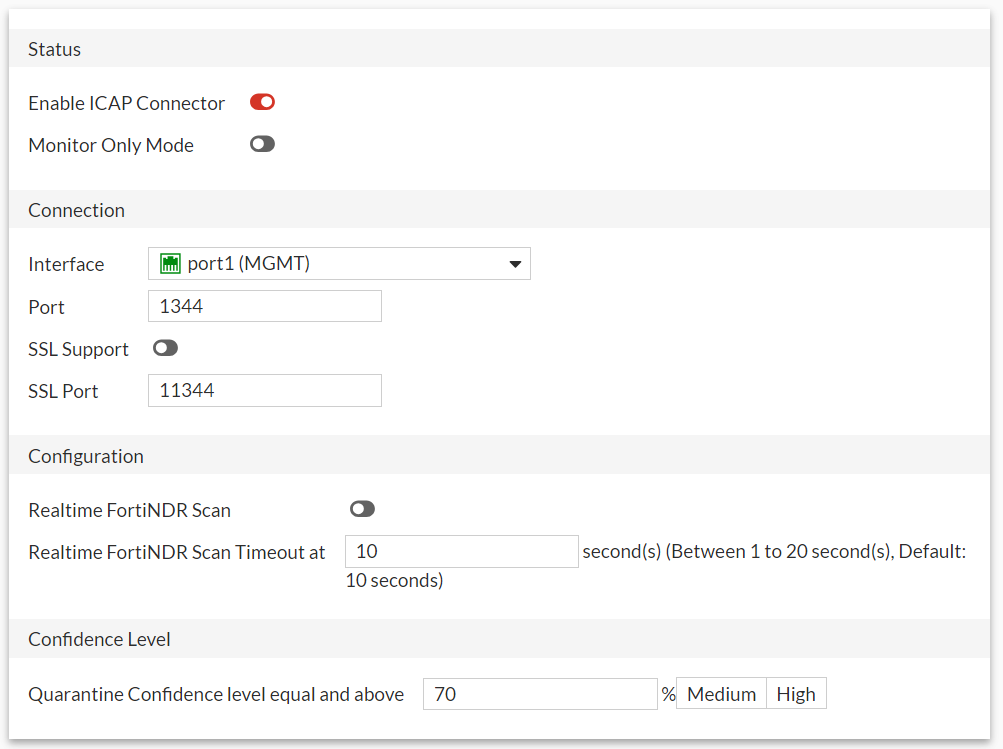
Task: Click the High confidence level button
Action: click(x=796, y=693)
